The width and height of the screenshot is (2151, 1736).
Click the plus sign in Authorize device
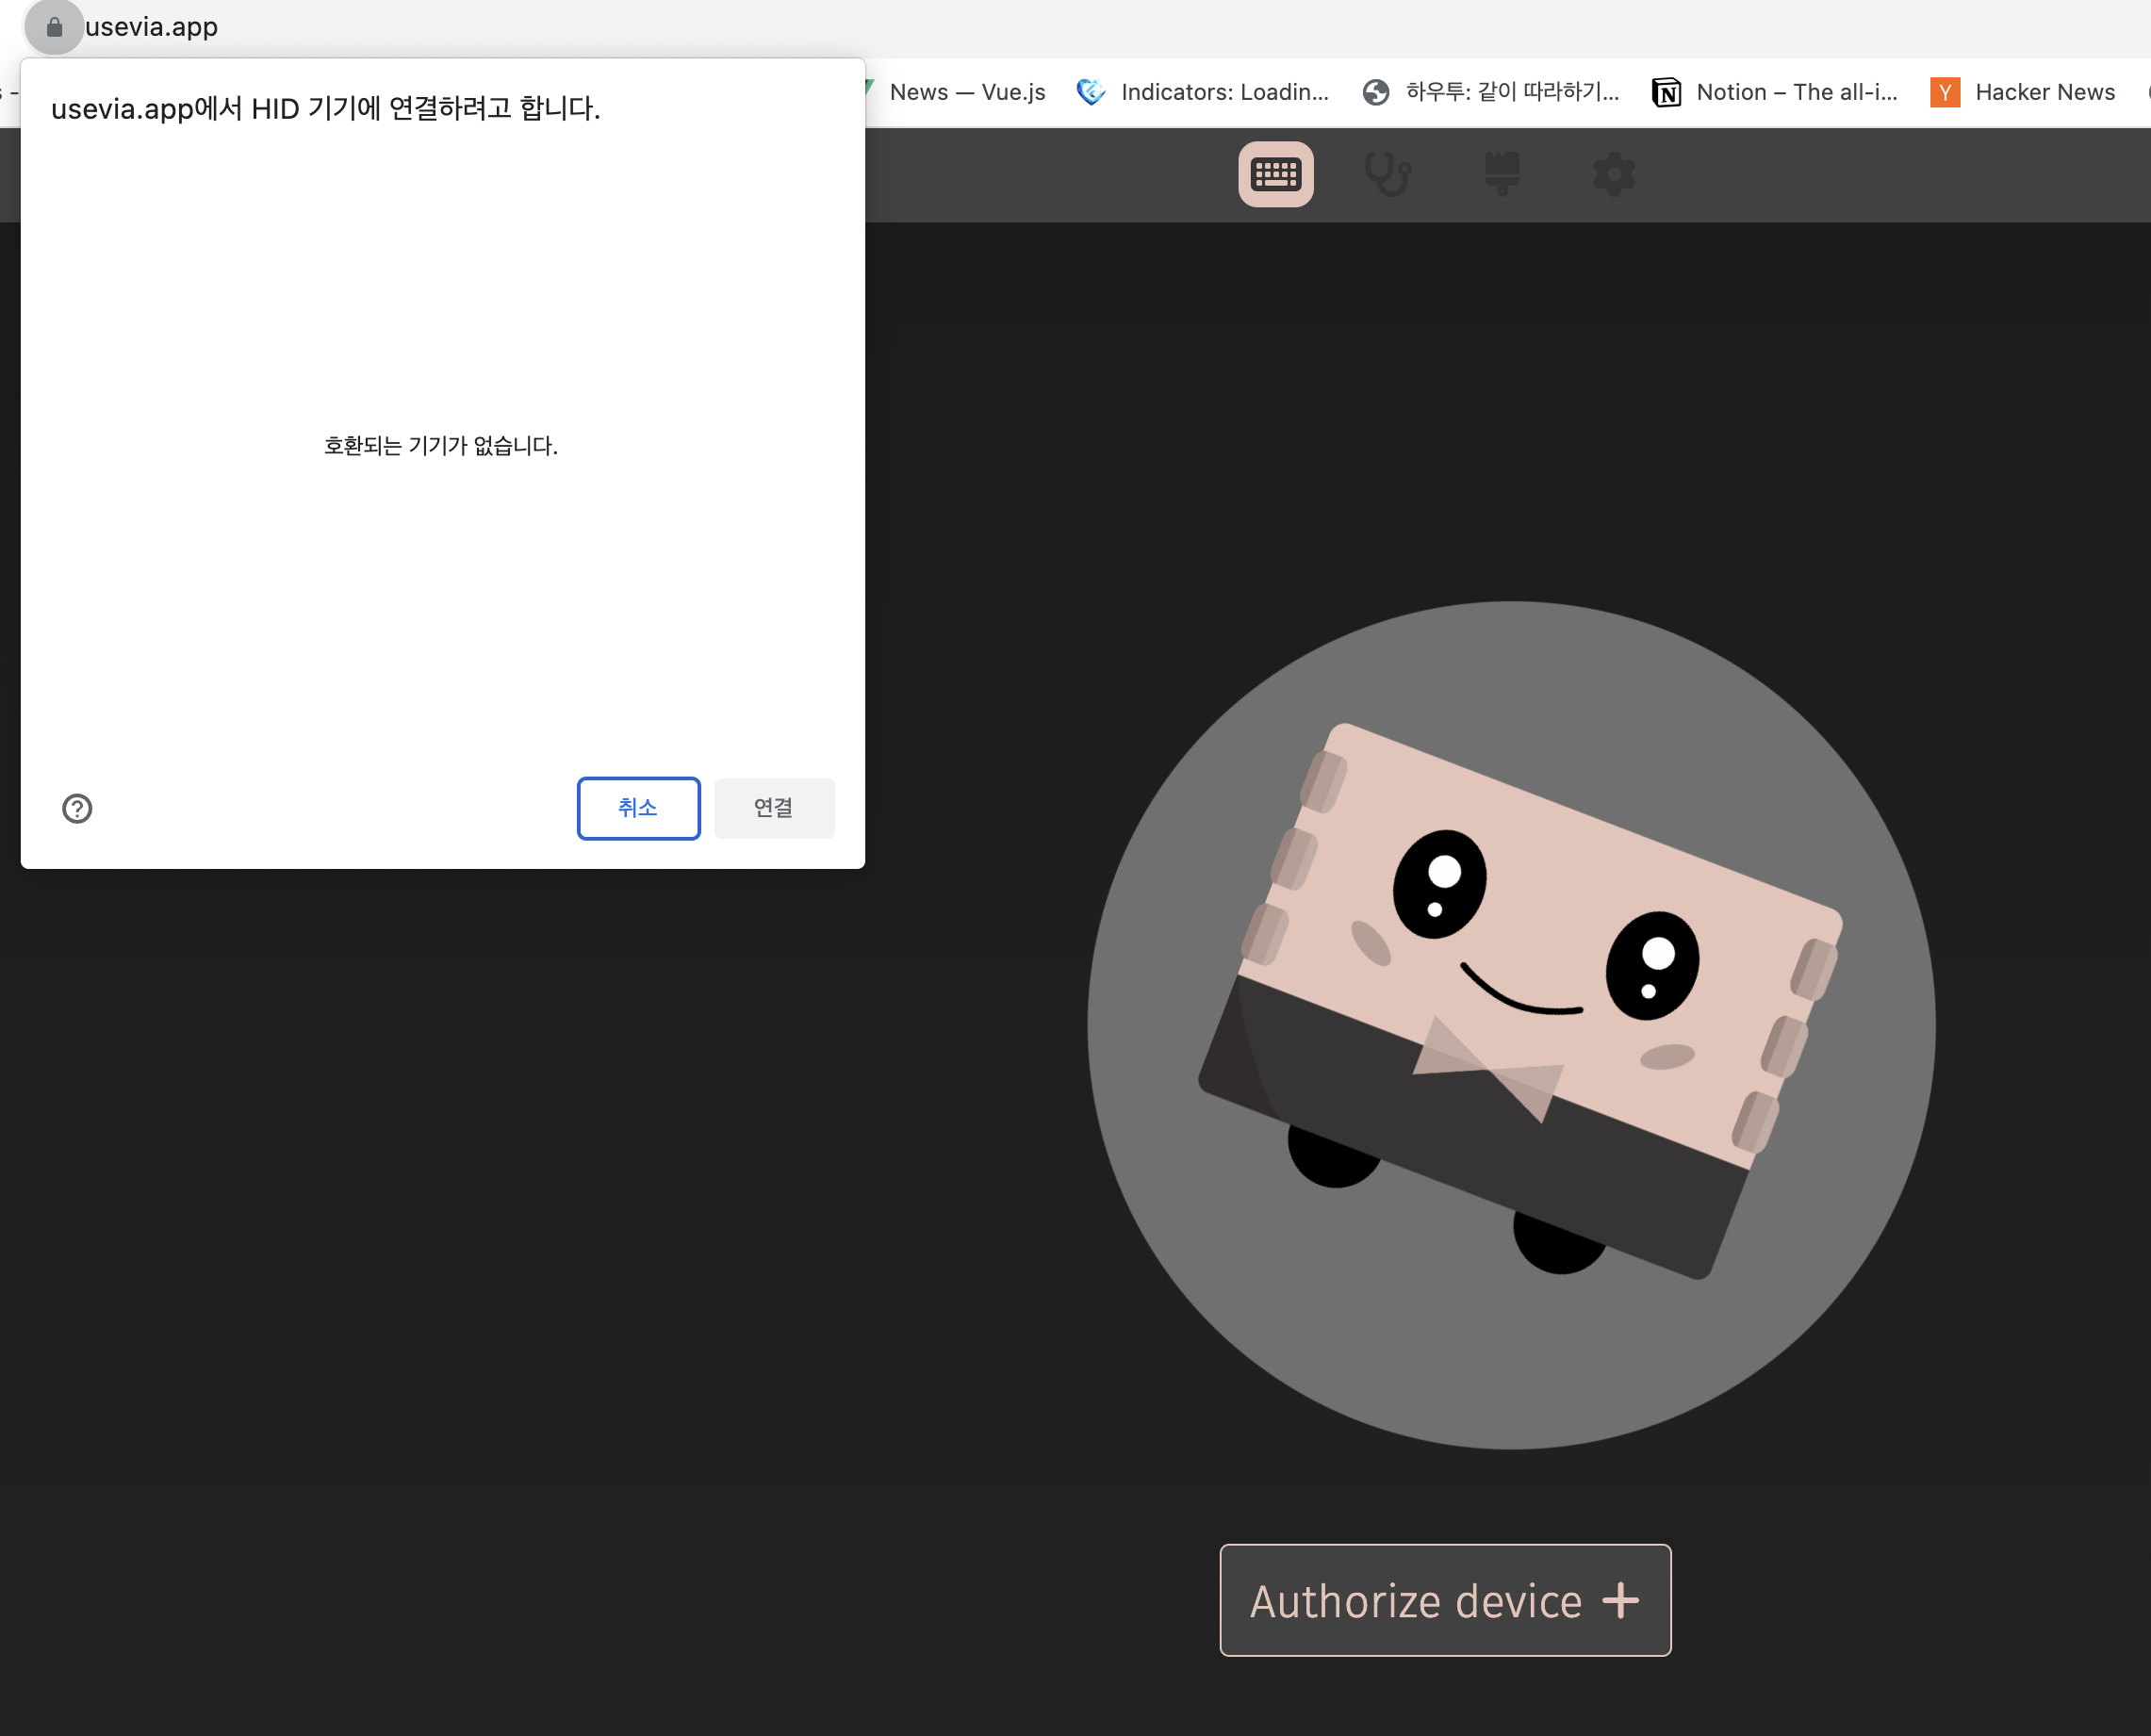pyautogui.click(x=1620, y=1600)
